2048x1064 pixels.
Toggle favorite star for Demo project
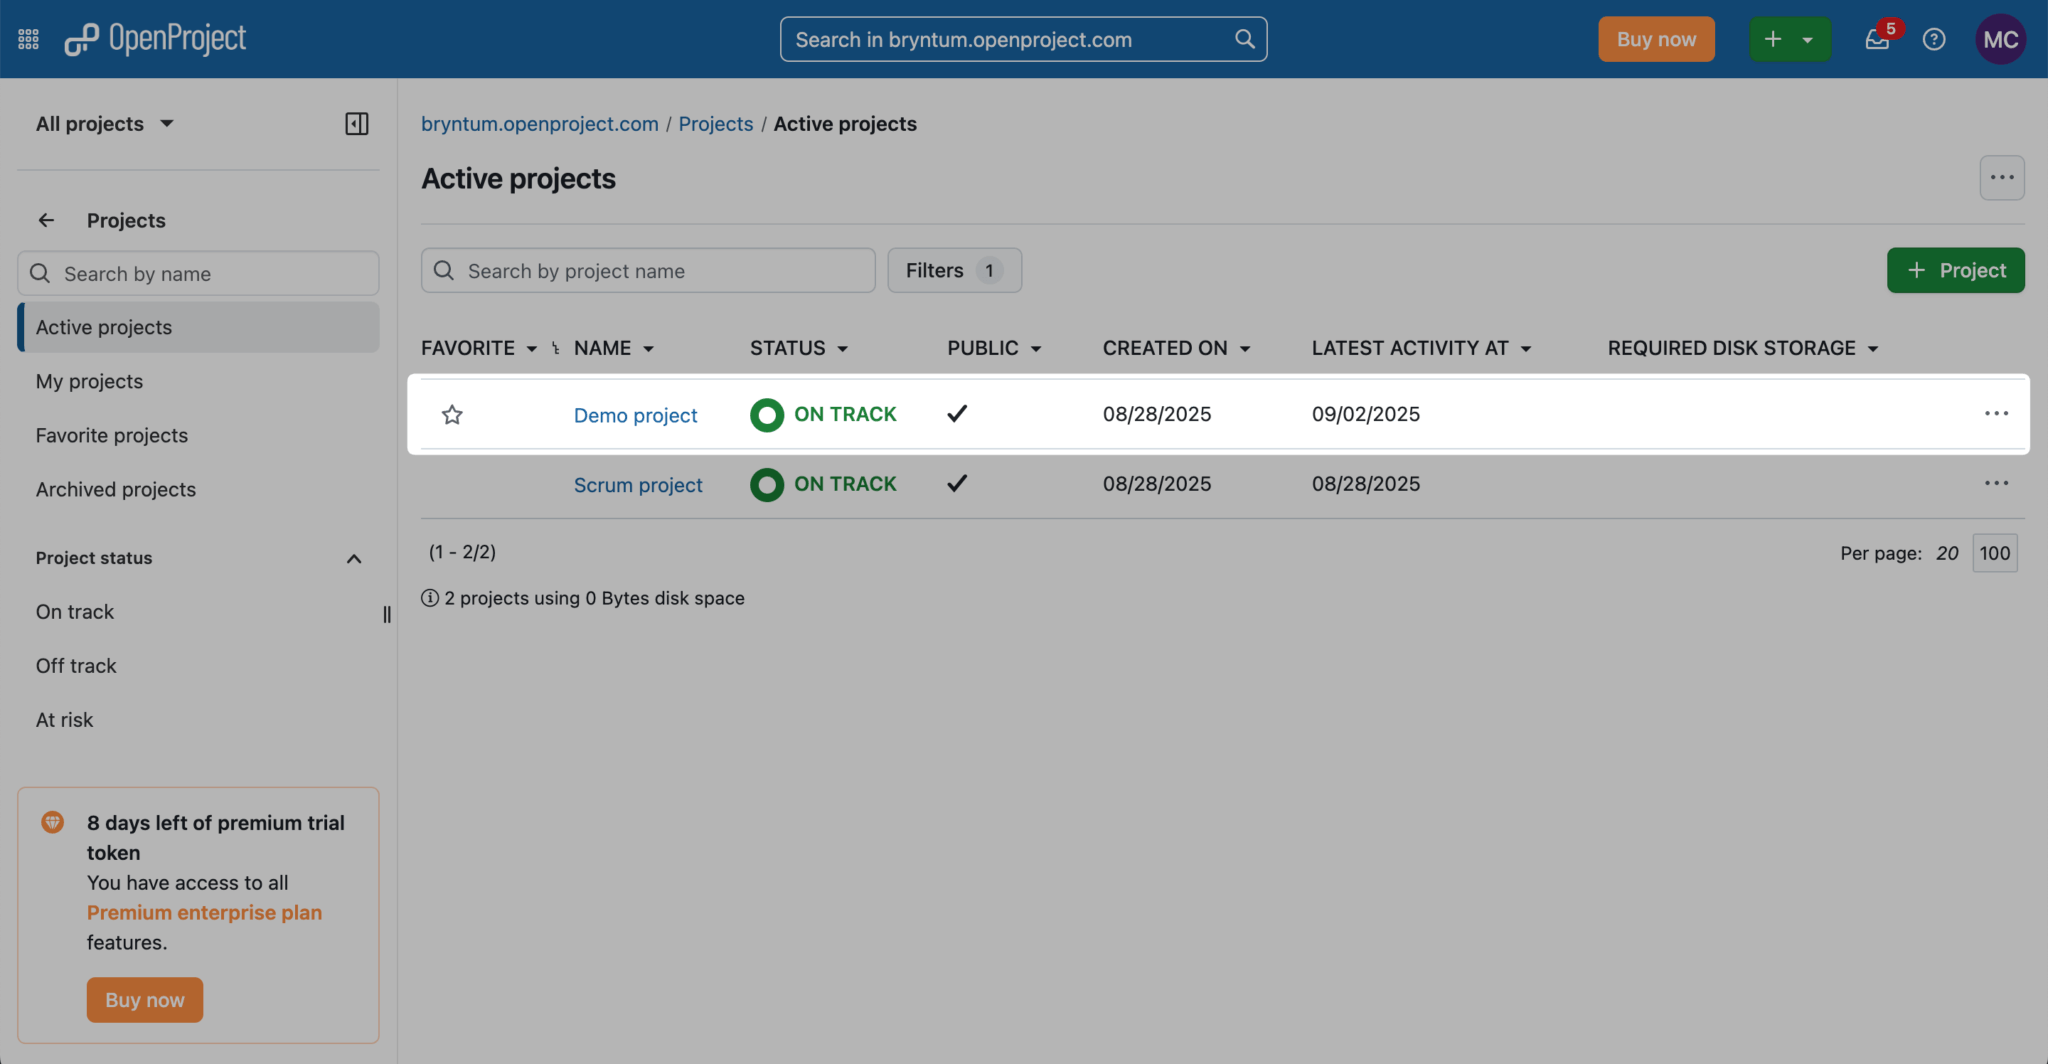pos(452,415)
